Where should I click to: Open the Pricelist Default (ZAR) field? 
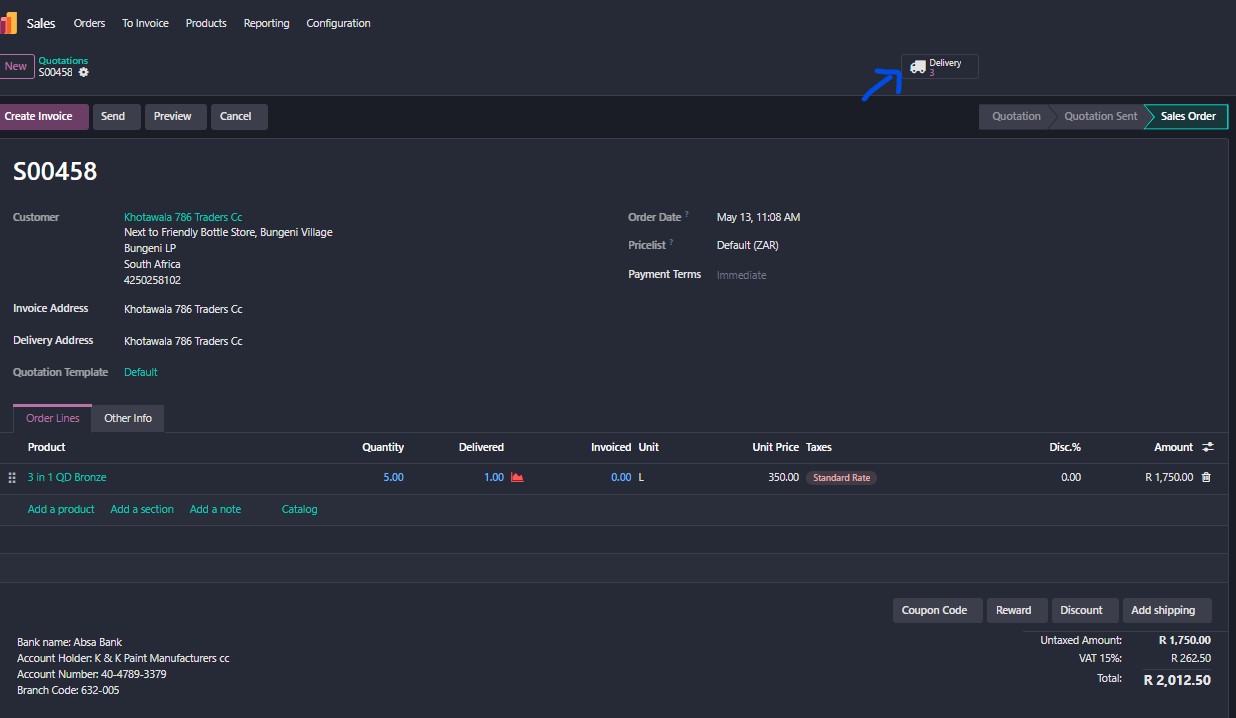point(747,245)
